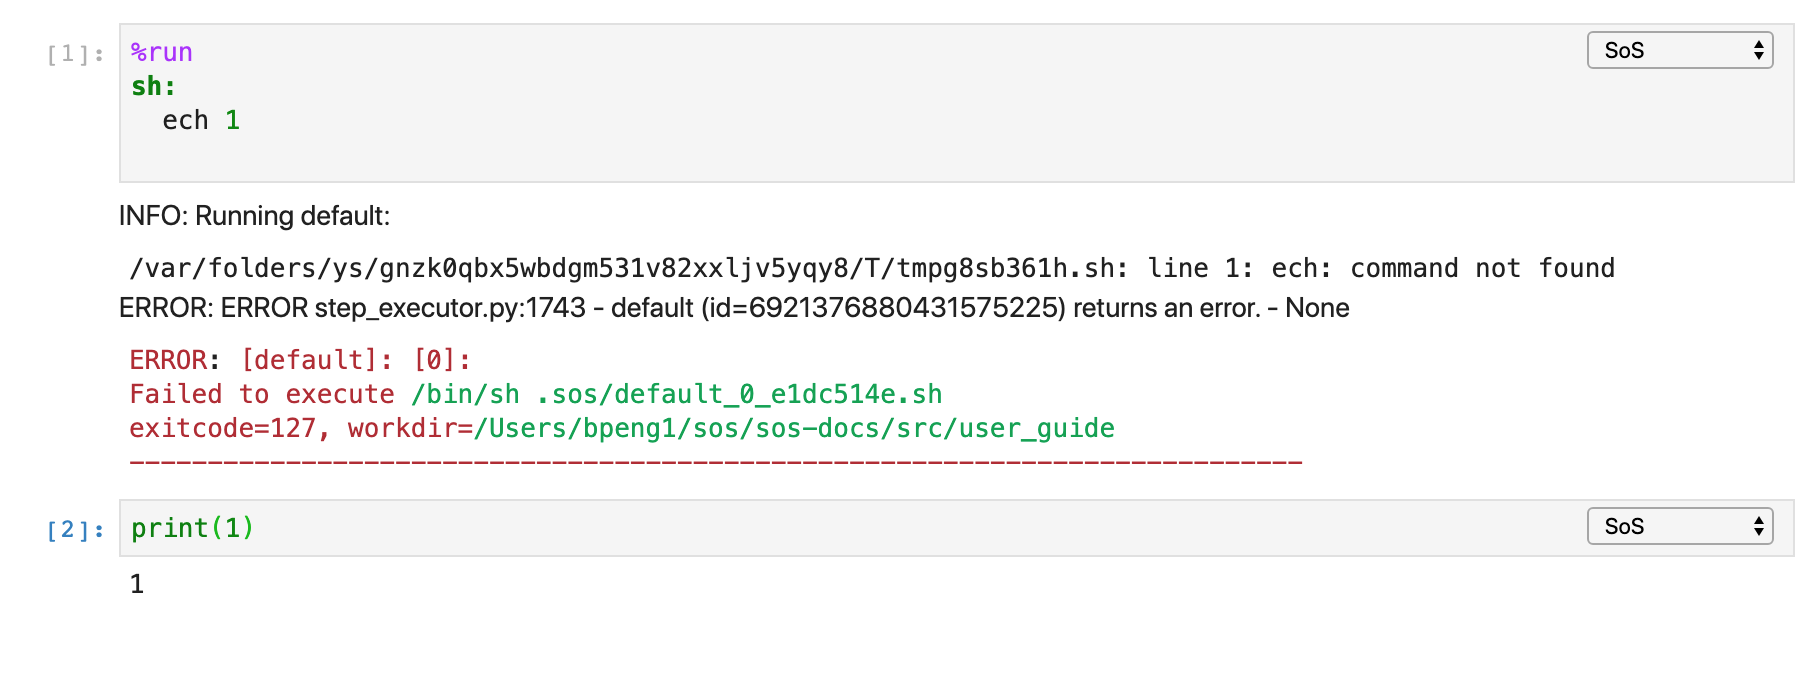This screenshot has width=1808, height=674.
Task: Open the SoS kernel selector for the first cell
Action: click(x=1678, y=50)
